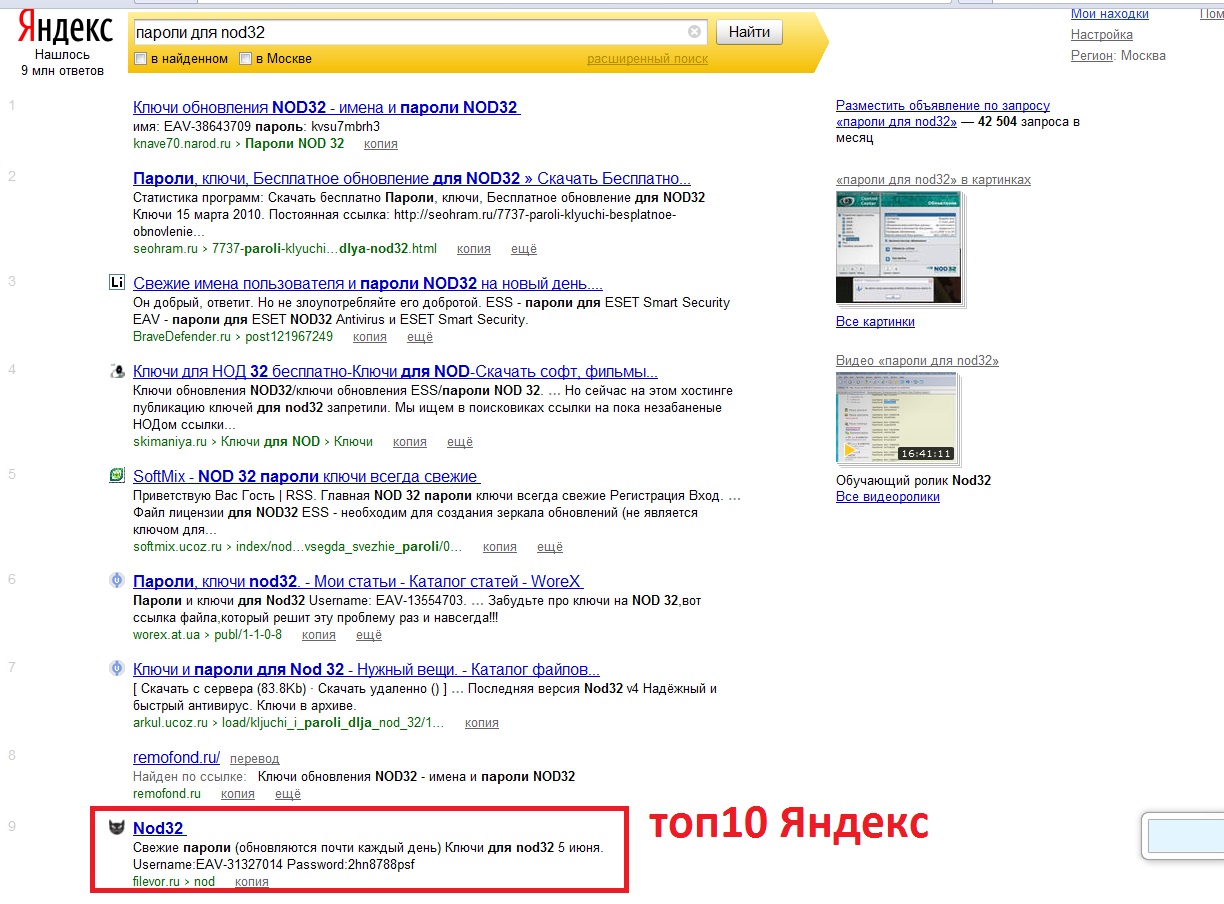Viewport: 1224px width, 904px height.
Task: Open 'Ключи обновления NOD32 - имена и пароли' result
Action: (326, 107)
